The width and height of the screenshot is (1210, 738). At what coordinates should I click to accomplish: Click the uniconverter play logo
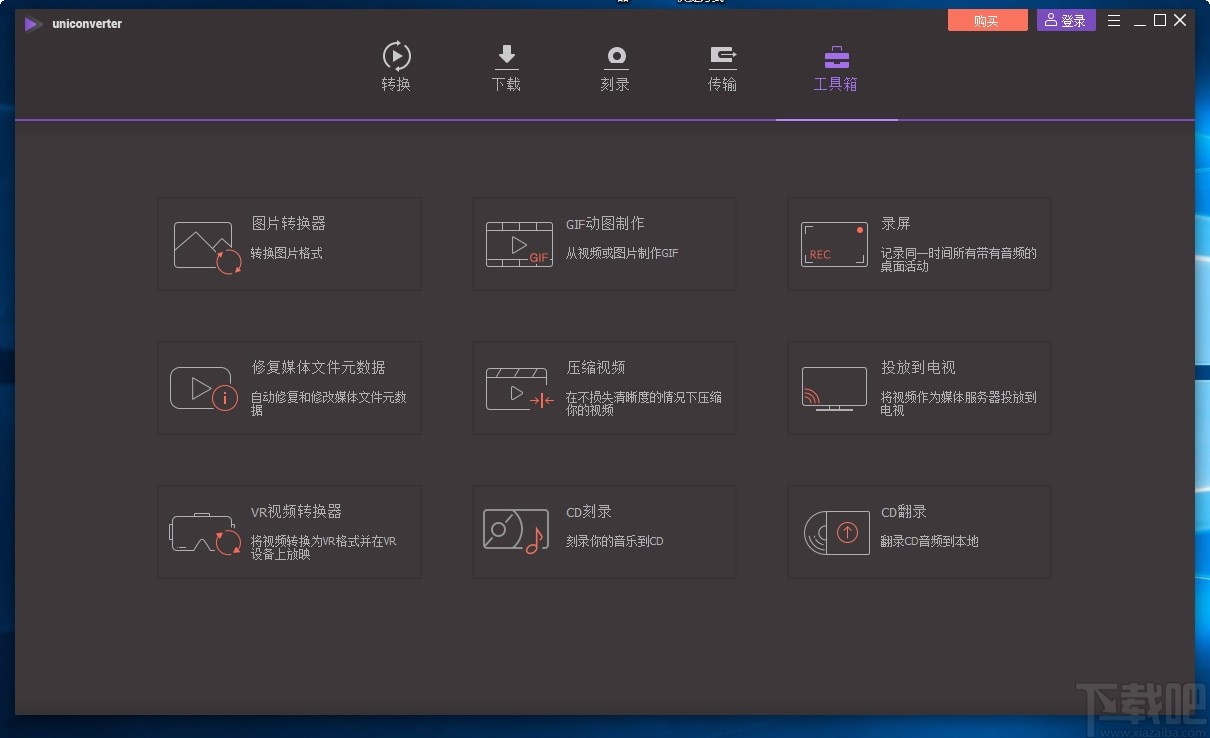31,24
